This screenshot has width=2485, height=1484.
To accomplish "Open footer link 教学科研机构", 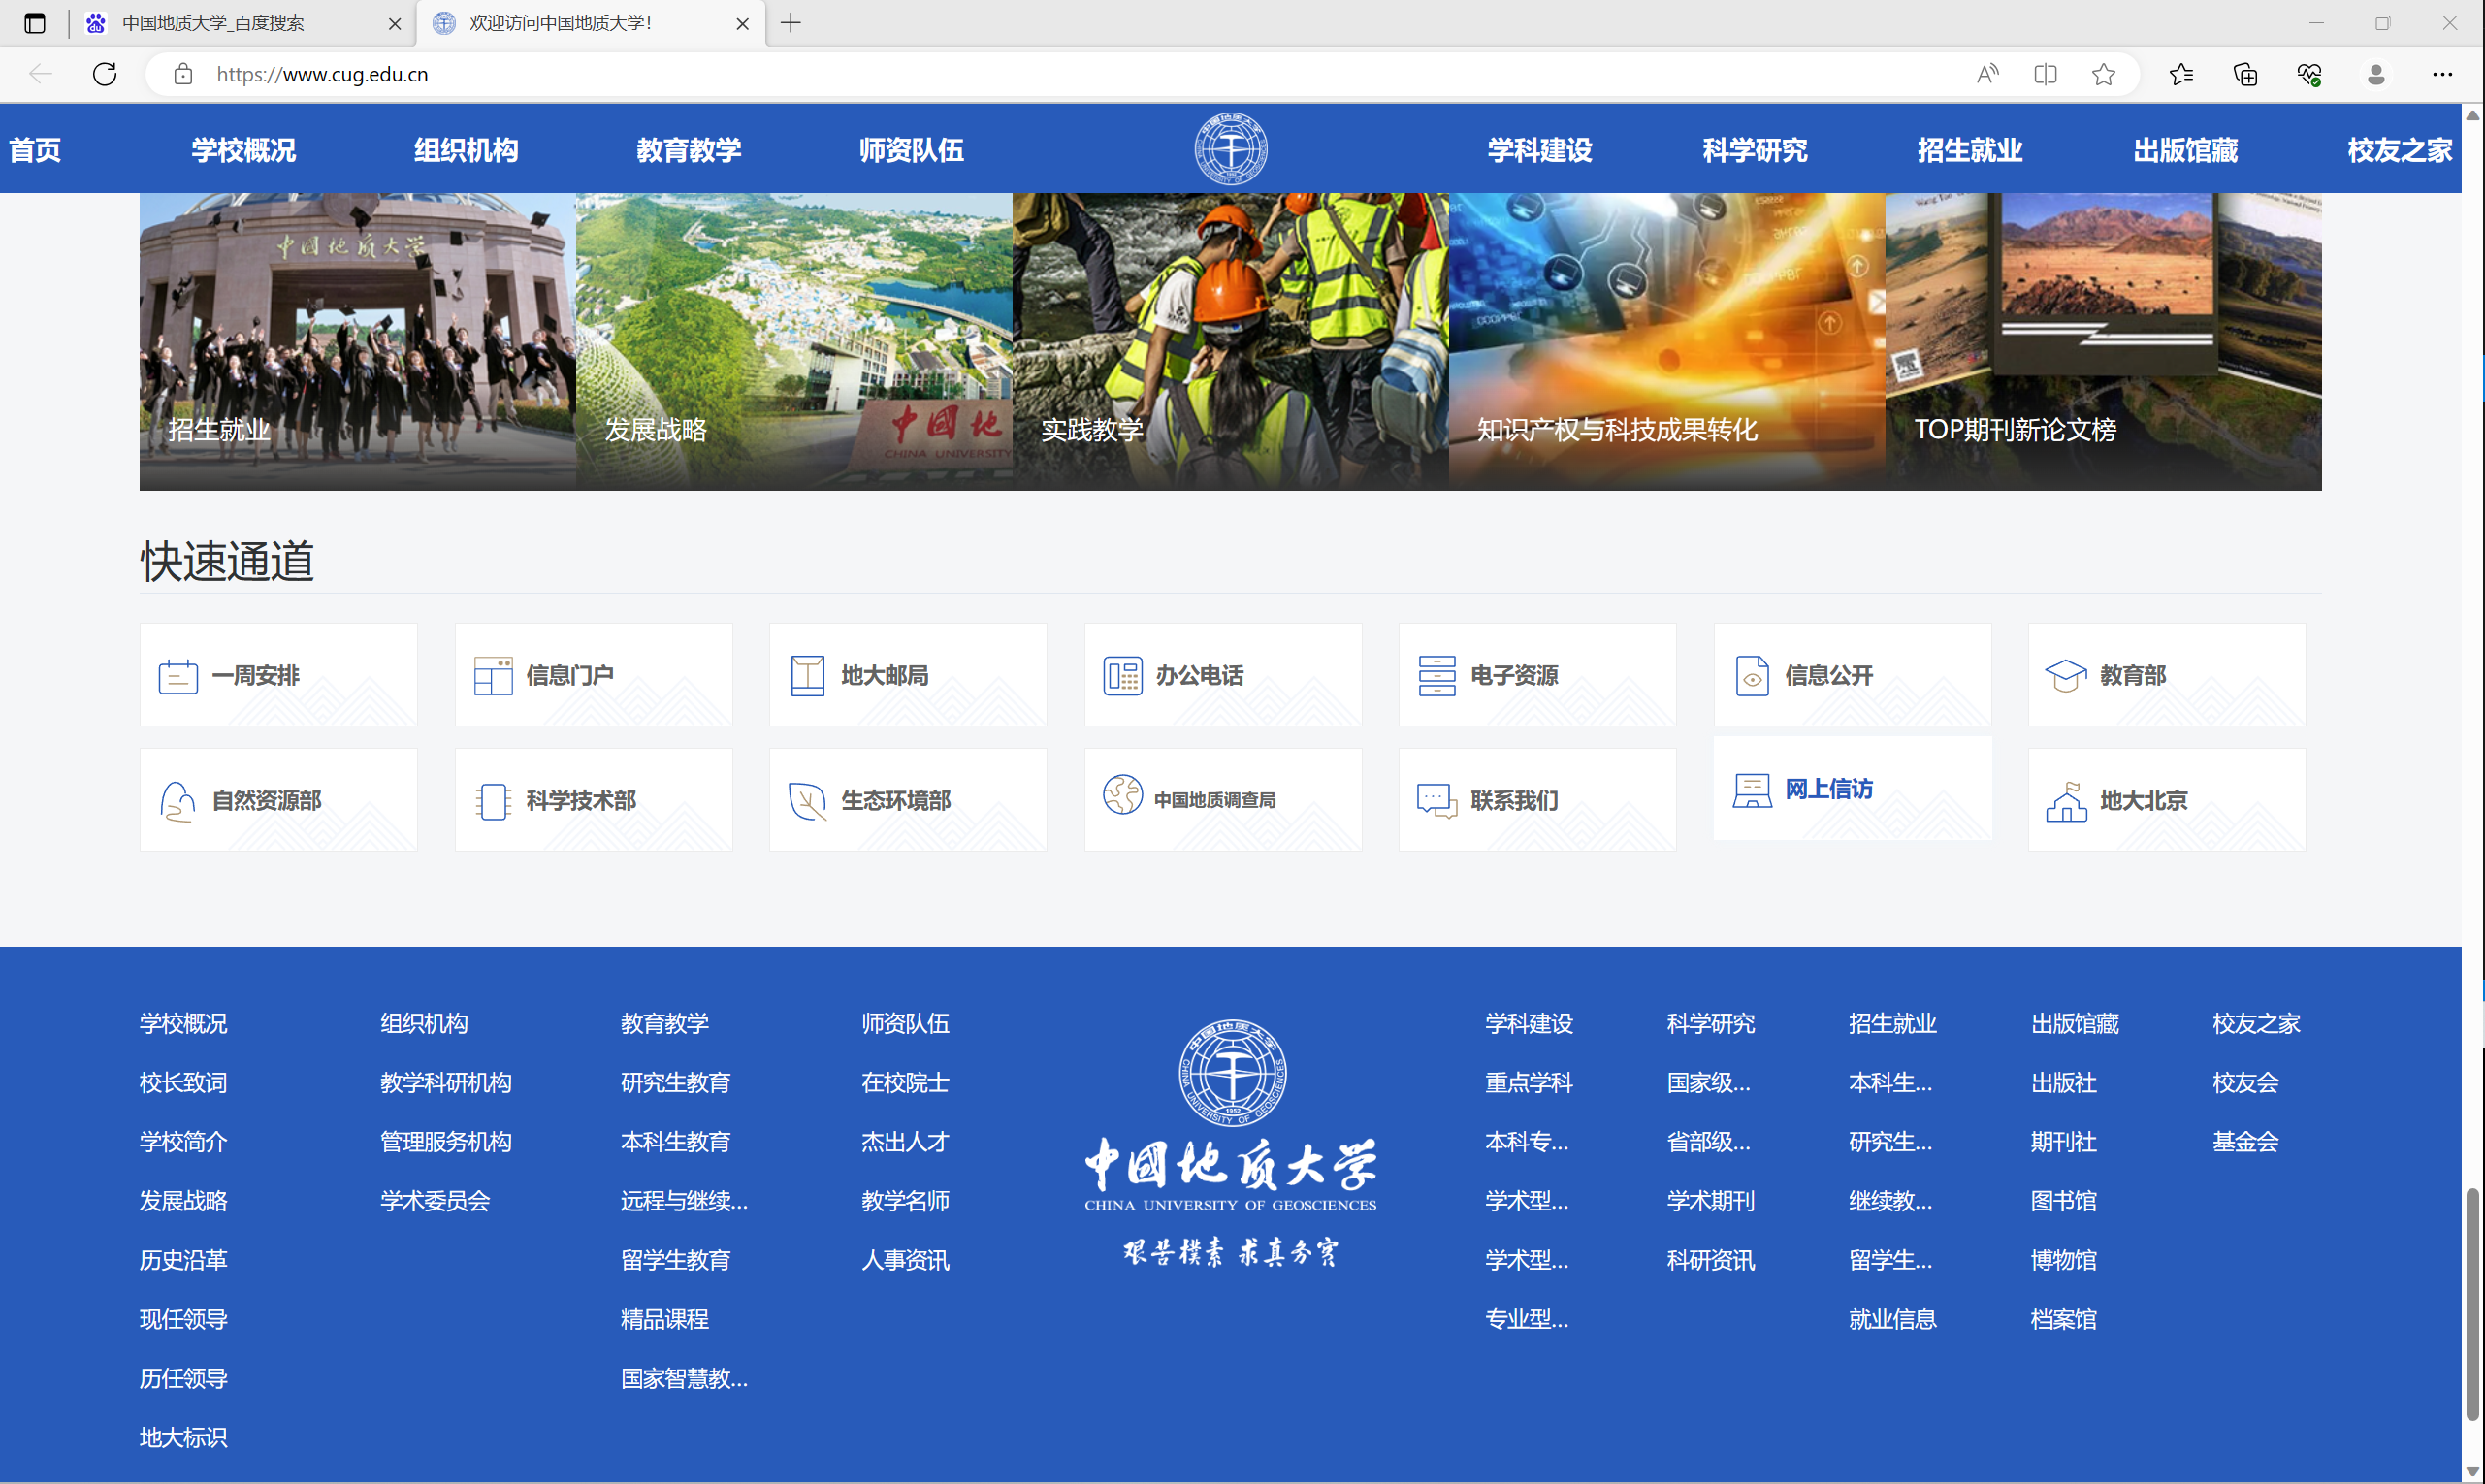I will tap(446, 1083).
